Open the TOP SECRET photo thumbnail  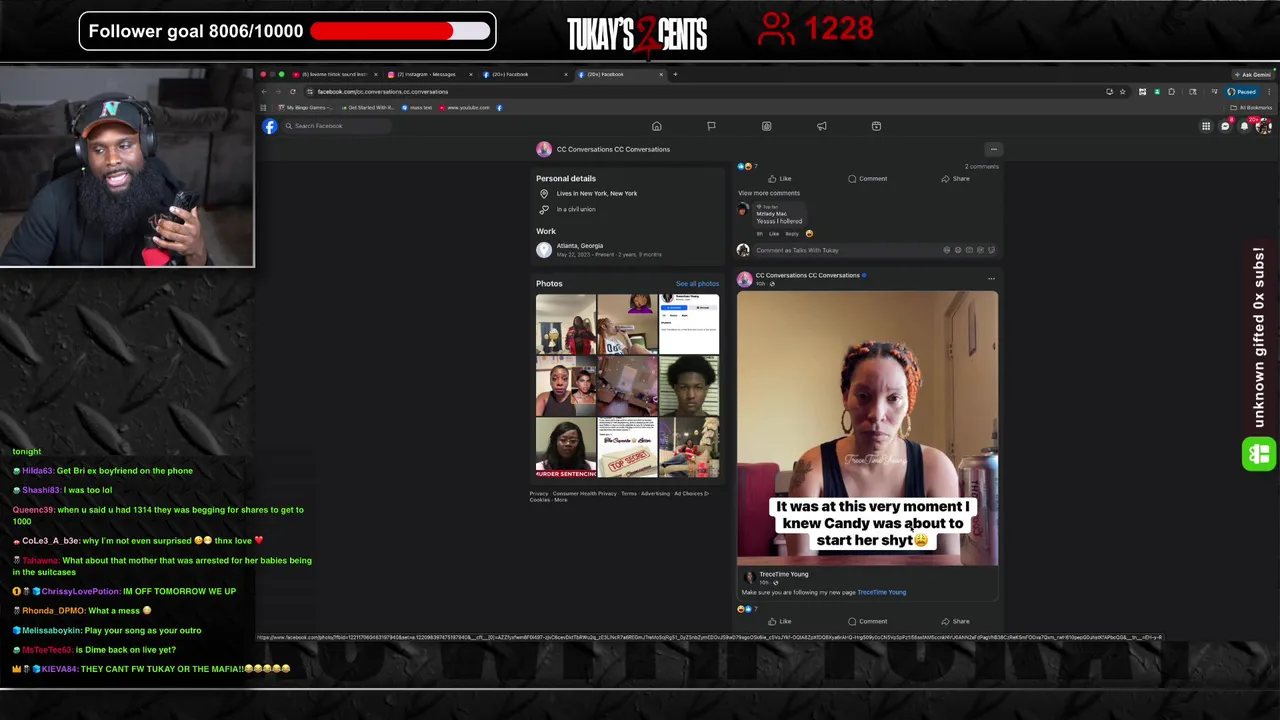[x=627, y=447]
